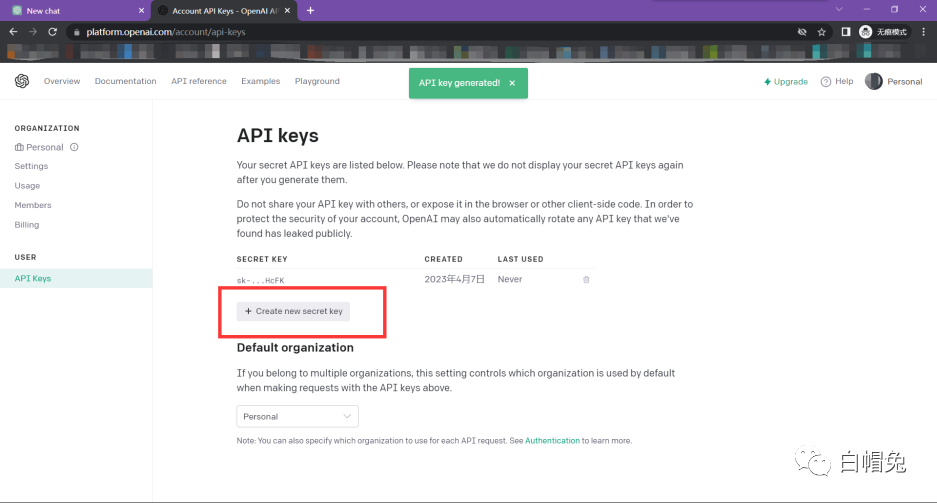Click the Upgrade link
This screenshot has height=503, width=937.
pos(786,82)
